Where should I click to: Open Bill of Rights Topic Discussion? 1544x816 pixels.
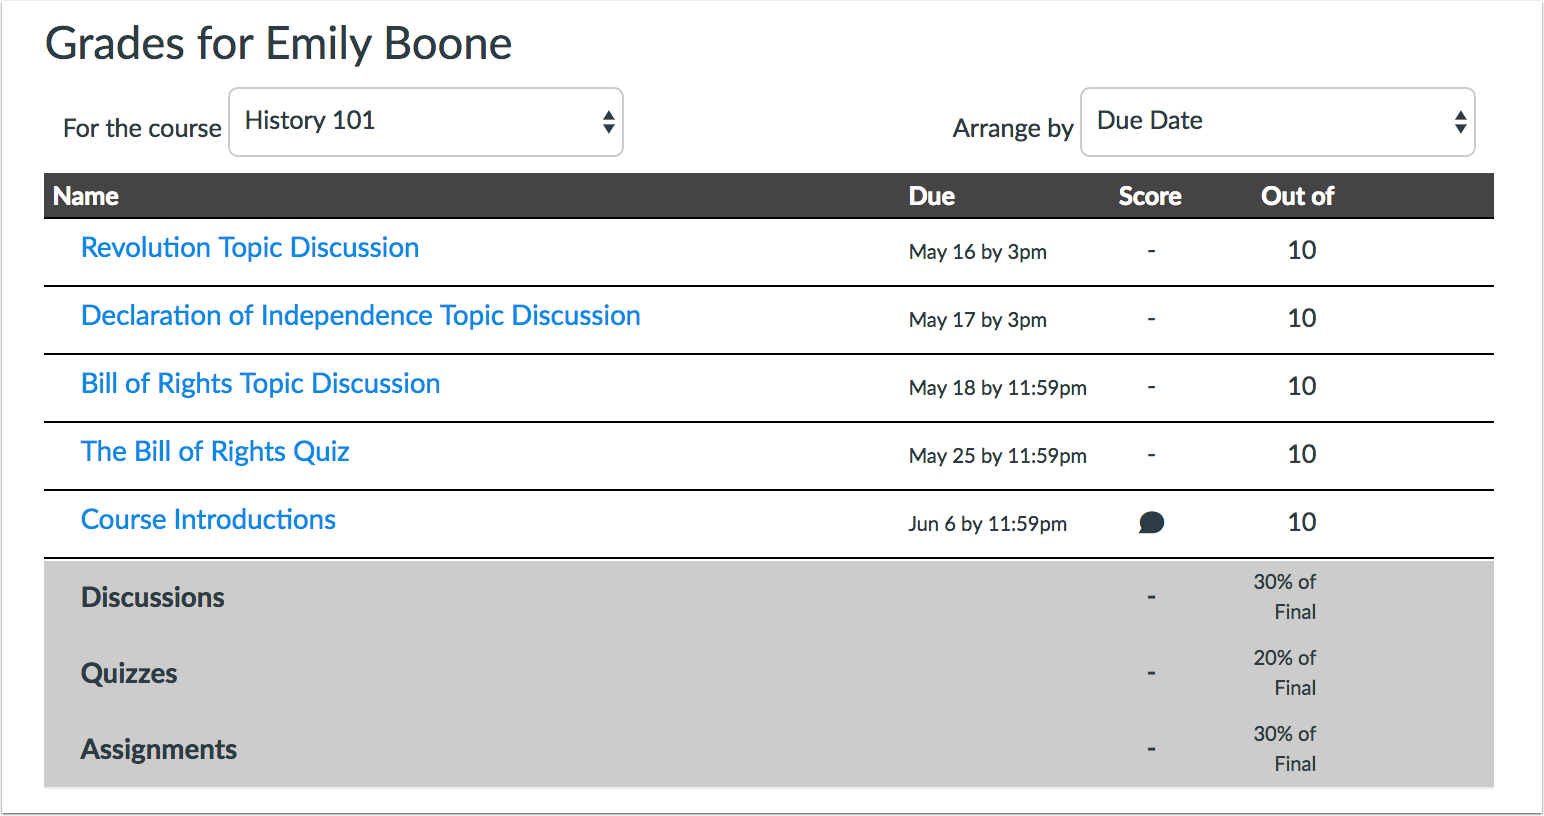click(260, 384)
